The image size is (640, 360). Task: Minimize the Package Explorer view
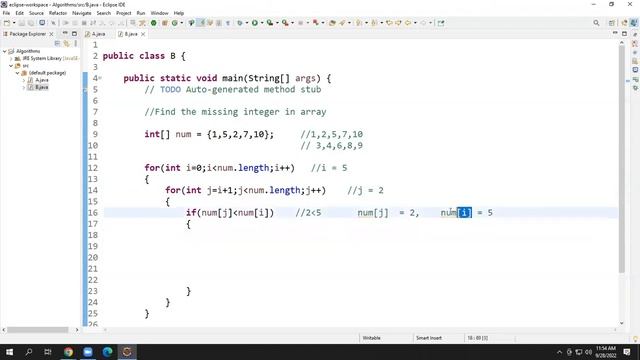[65, 33]
